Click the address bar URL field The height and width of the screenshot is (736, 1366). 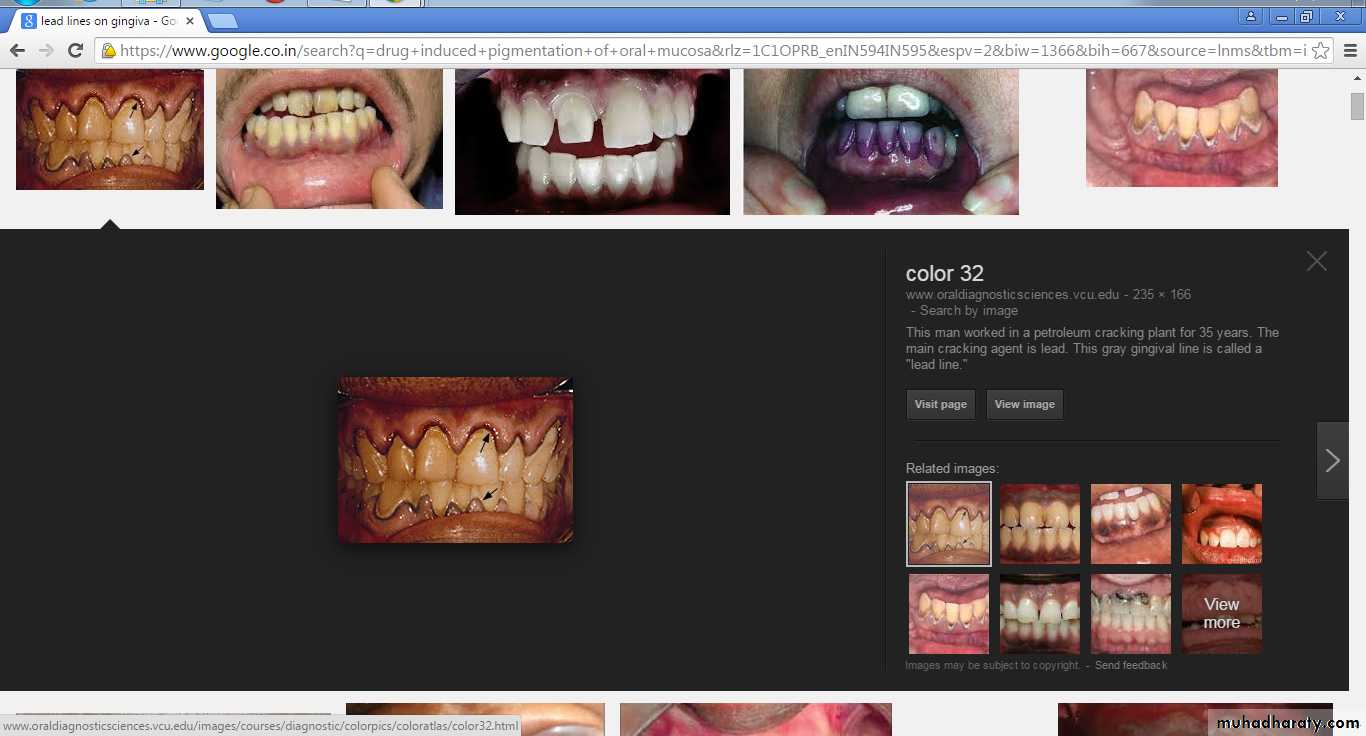[700, 51]
